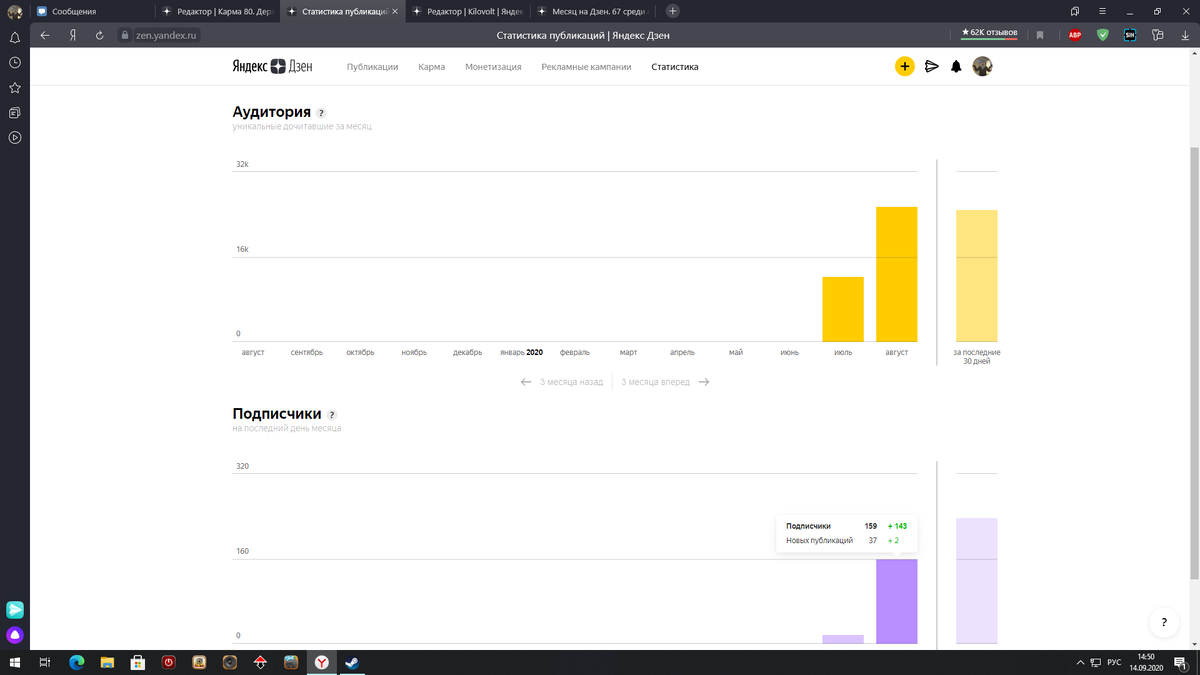
Task: Open sidebar notifications bell
Action: click(15, 37)
